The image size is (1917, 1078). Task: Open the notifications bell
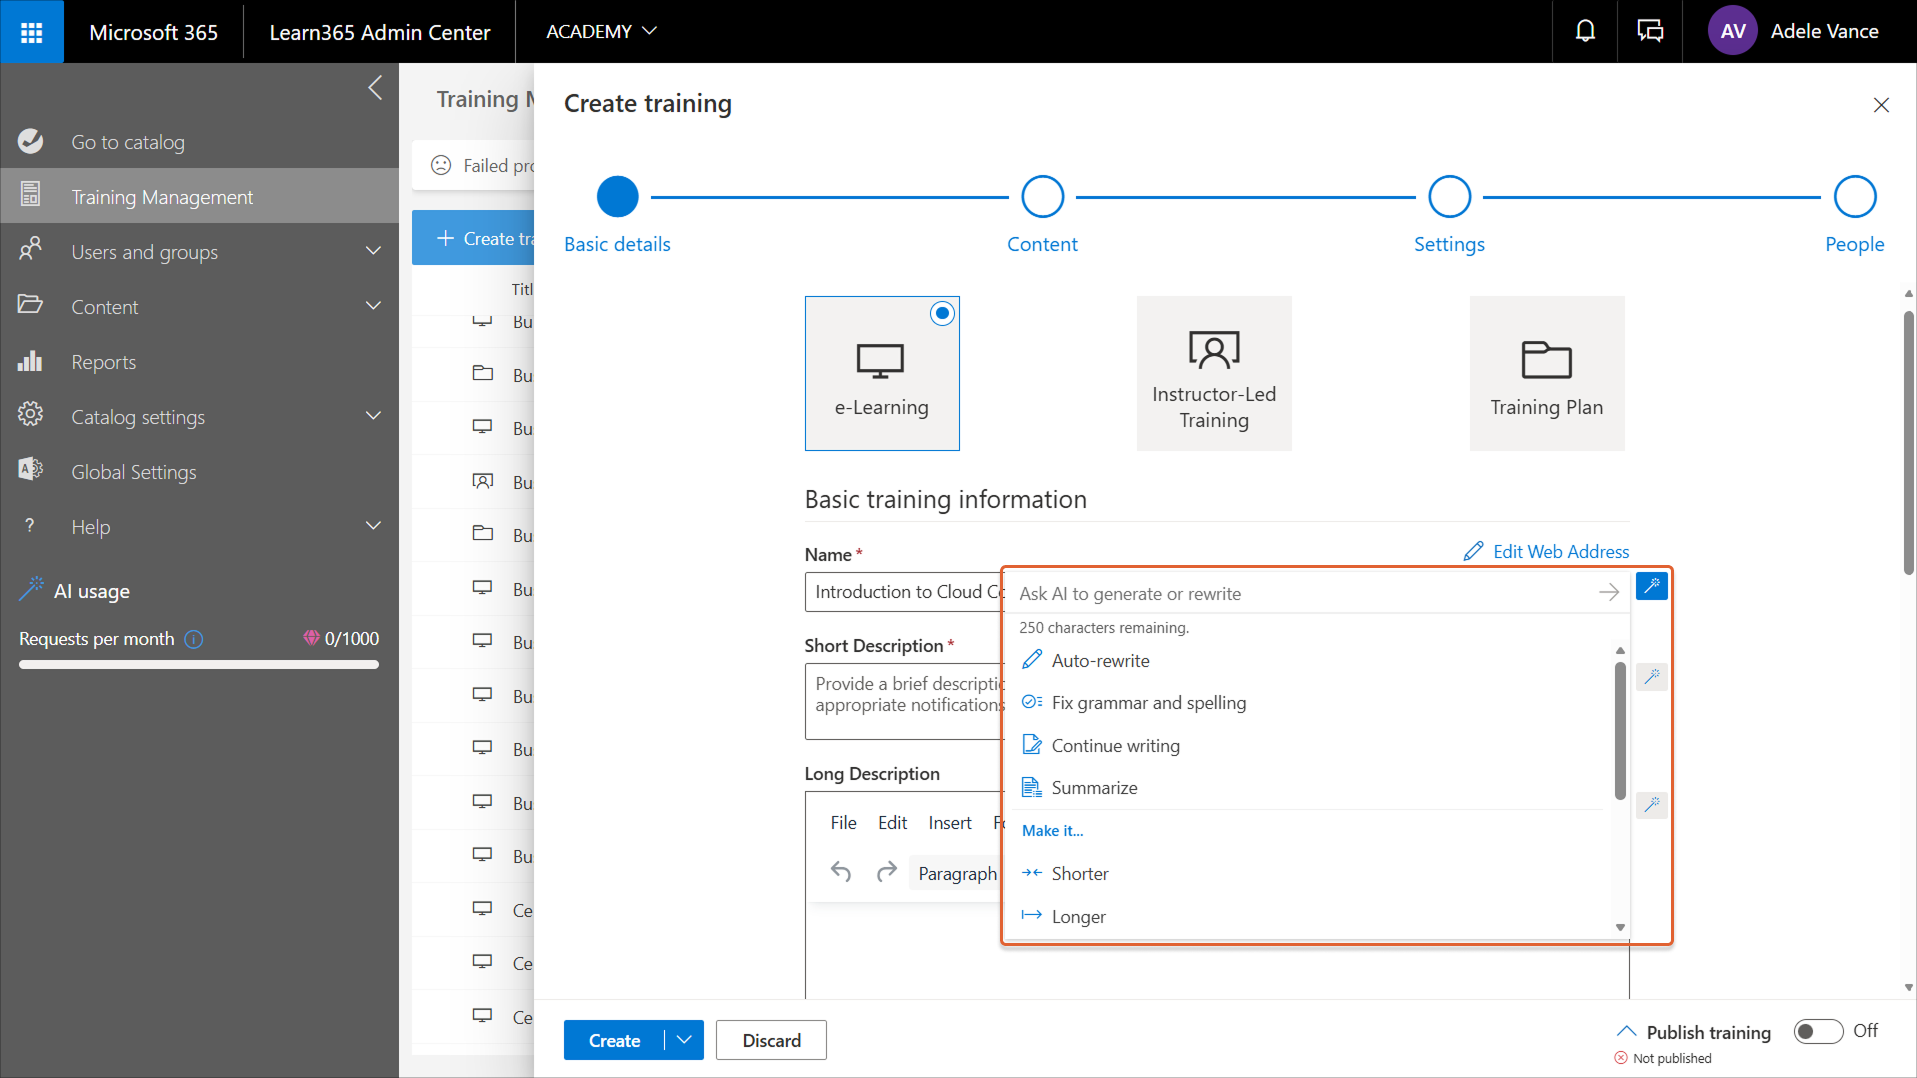click(x=1585, y=32)
